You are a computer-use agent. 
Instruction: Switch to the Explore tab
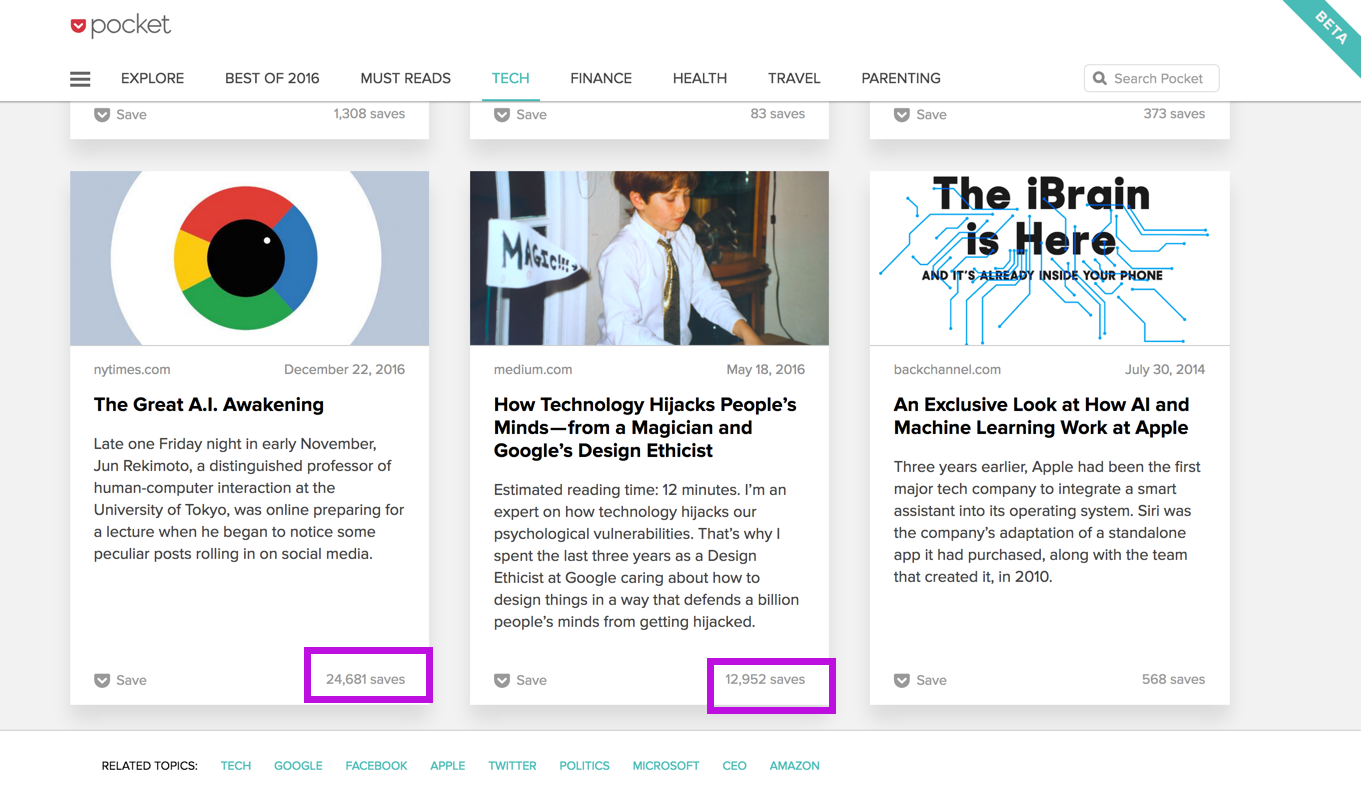point(153,78)
